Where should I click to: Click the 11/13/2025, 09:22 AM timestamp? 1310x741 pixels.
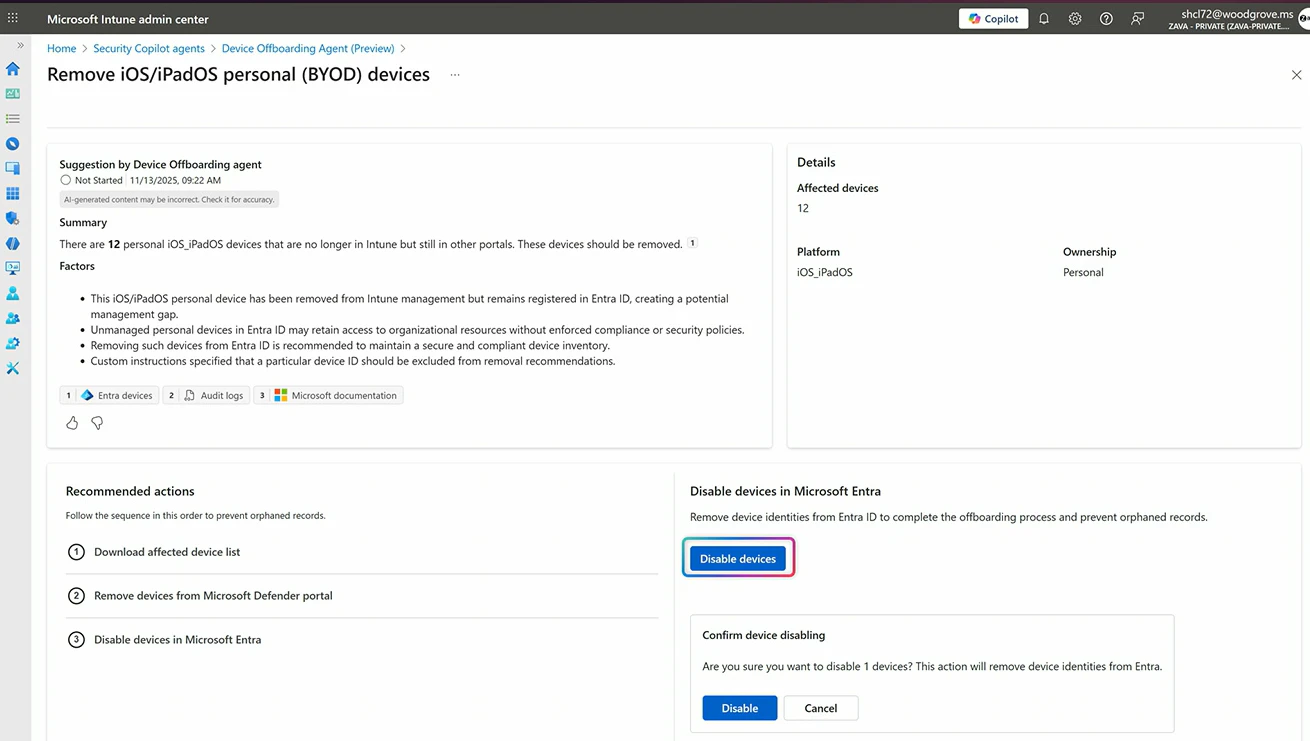point(175,180)
